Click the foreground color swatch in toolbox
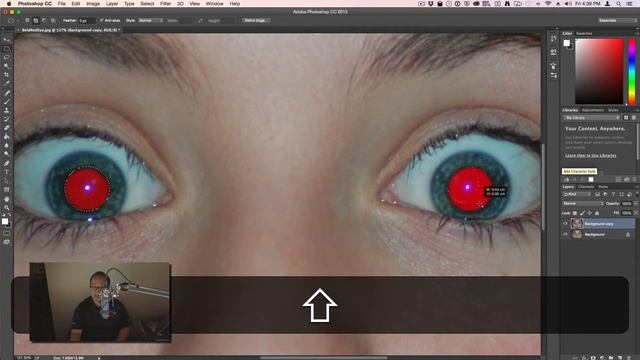Image resolution: width=640 pixels, height=360 pixels. [4, 221]
